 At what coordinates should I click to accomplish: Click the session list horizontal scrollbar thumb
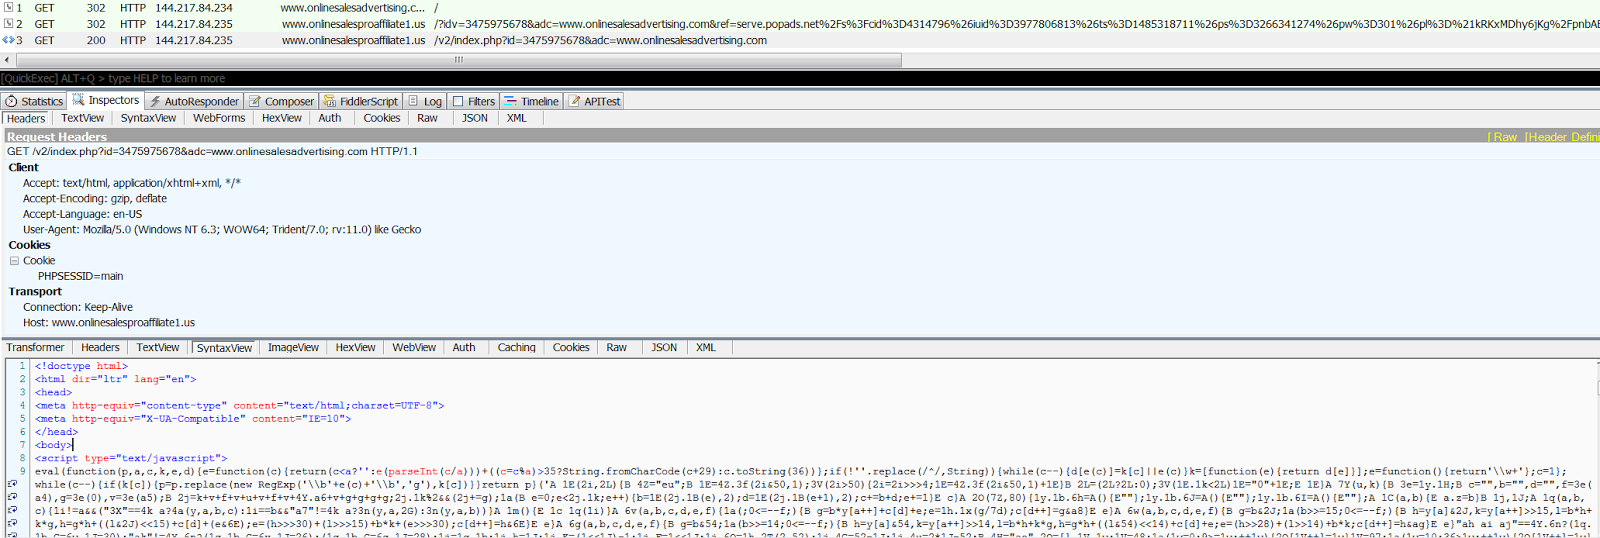coord(458,60)
